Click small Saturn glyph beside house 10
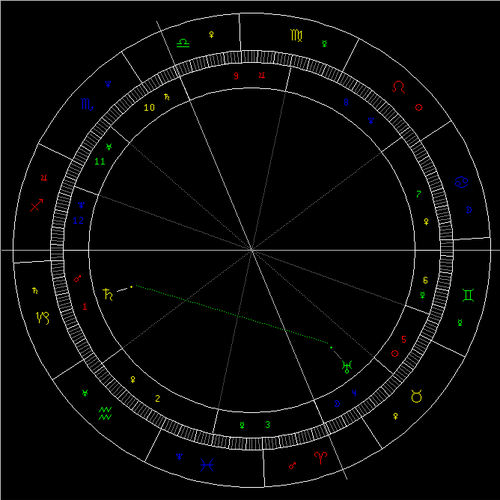This screenshot has width=500, height=500. point(167,97)
